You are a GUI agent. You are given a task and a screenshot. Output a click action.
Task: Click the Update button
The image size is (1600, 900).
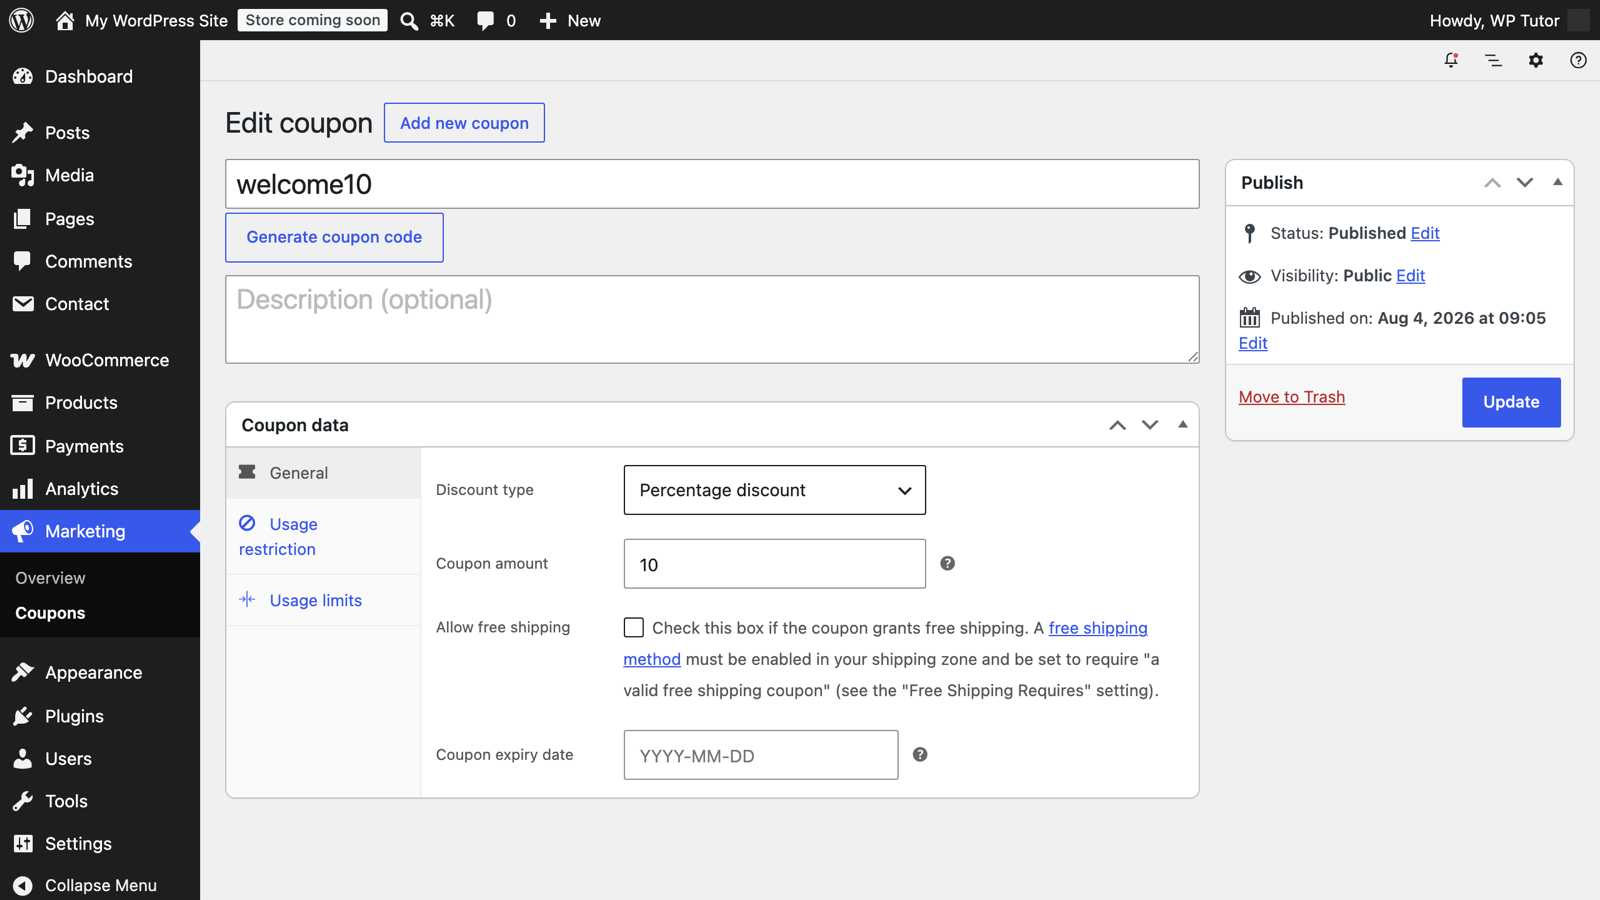pos(1511,402)
